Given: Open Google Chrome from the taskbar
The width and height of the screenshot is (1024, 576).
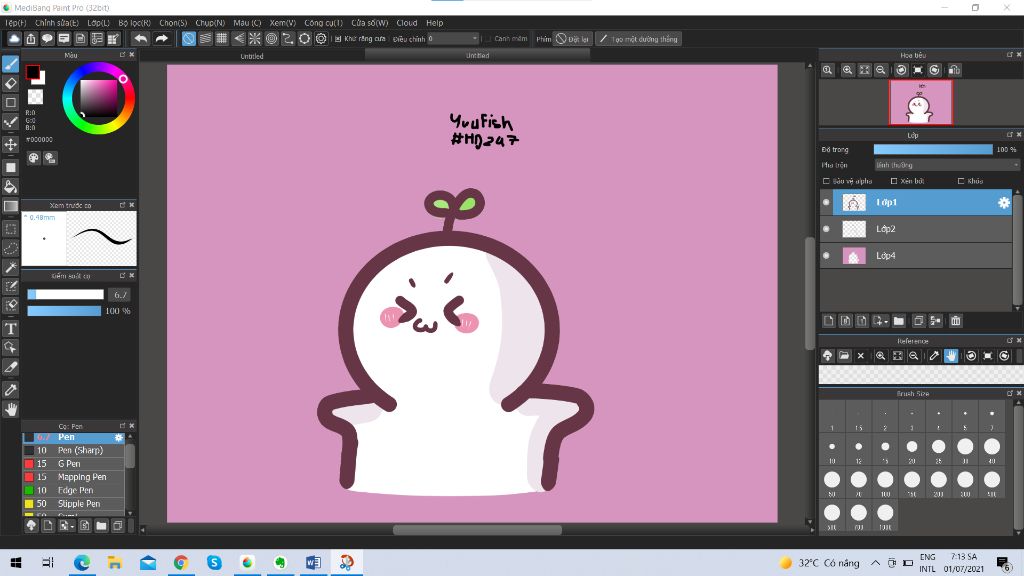Looking at the screenshot, I should click(x=181, y=562).
